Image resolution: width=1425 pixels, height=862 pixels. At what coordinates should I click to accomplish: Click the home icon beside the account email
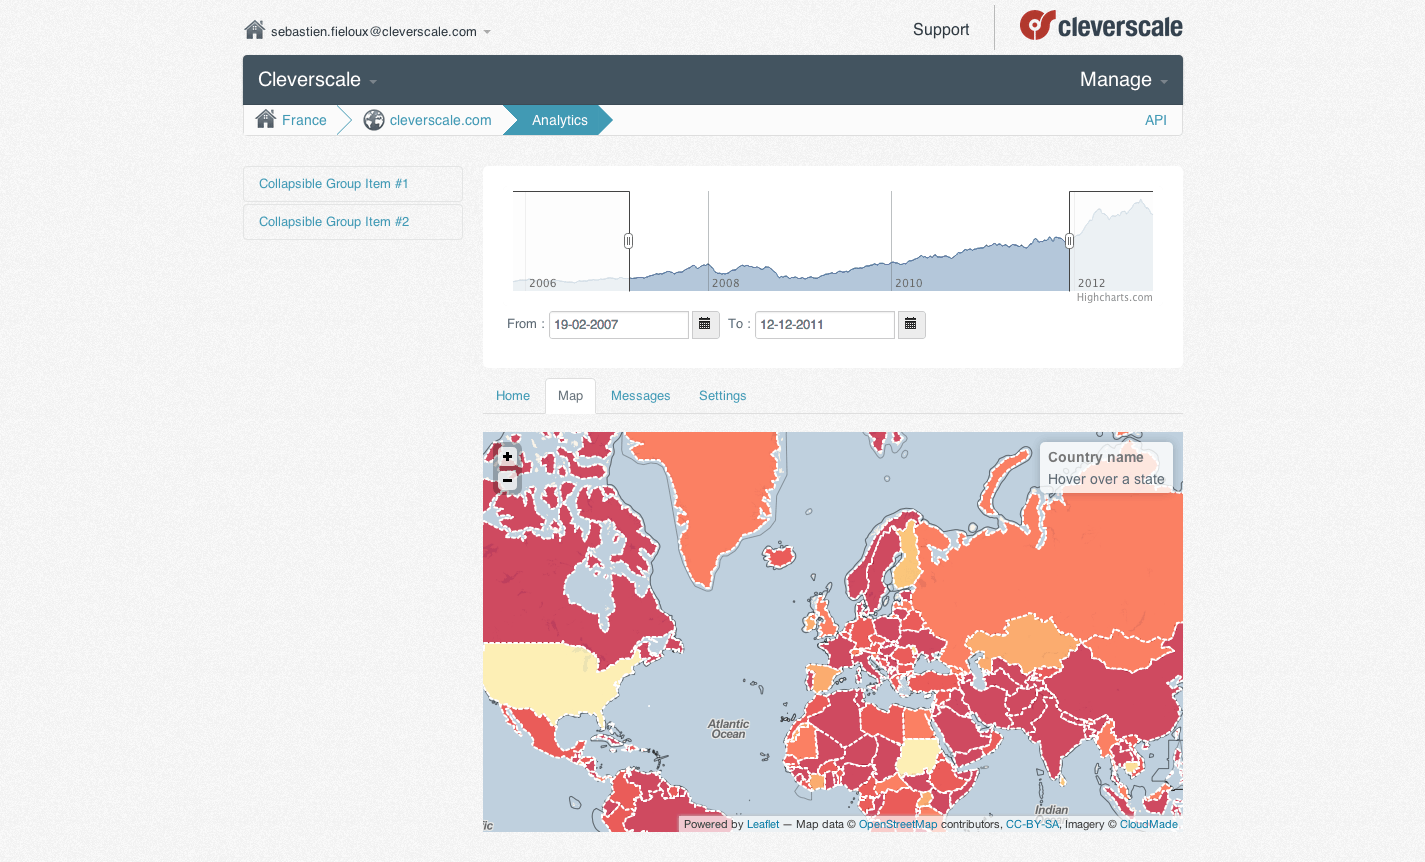pos(254,30)
